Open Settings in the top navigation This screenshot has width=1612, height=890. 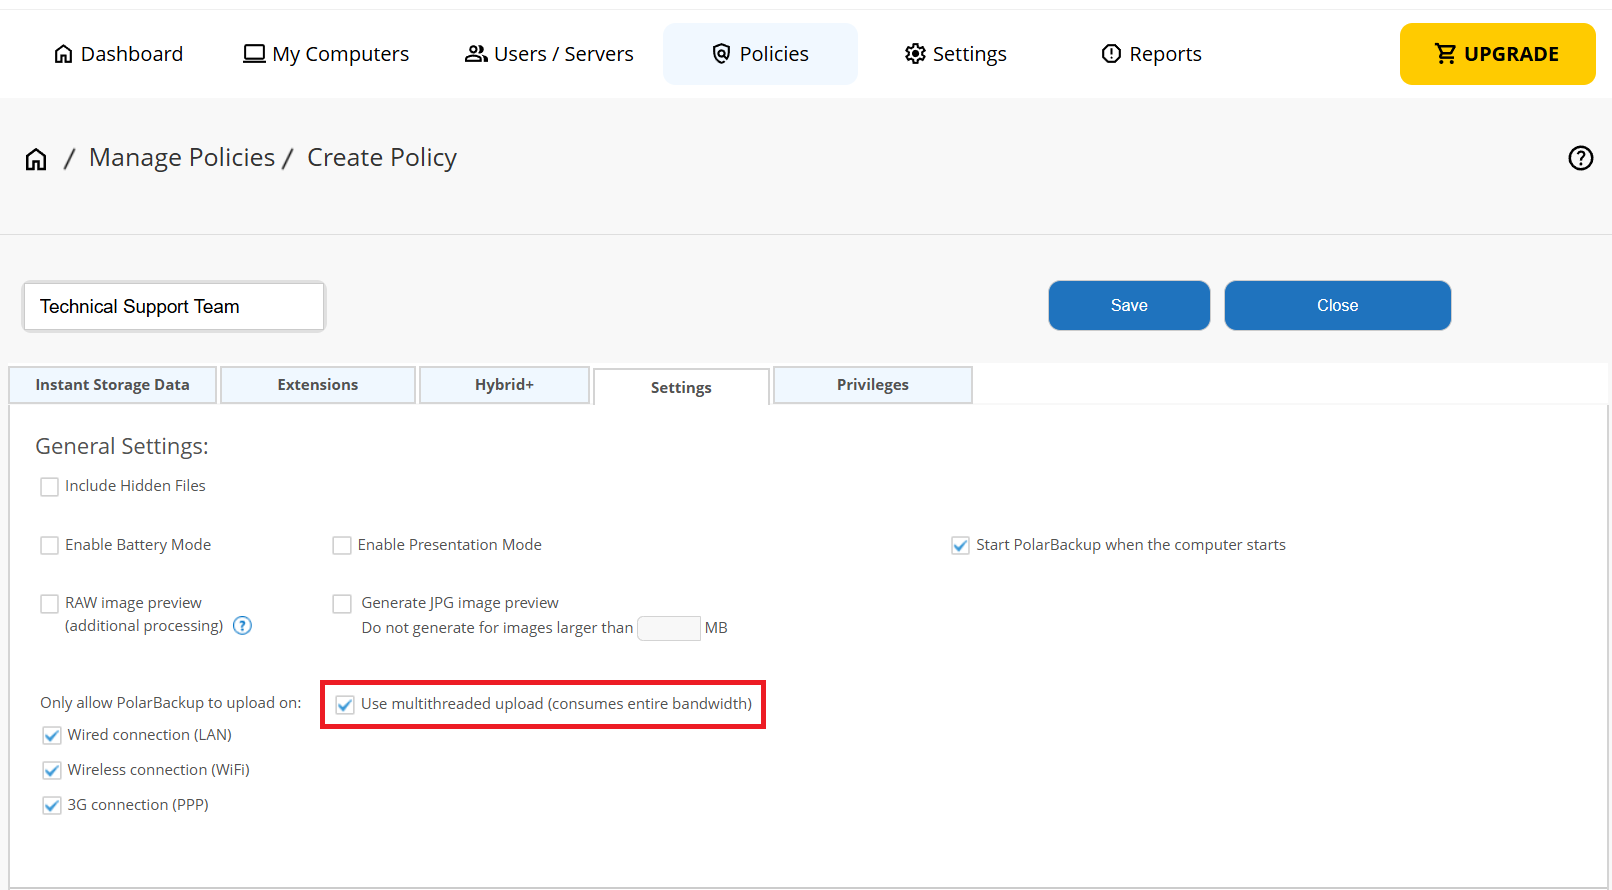(x=955, y=54)
